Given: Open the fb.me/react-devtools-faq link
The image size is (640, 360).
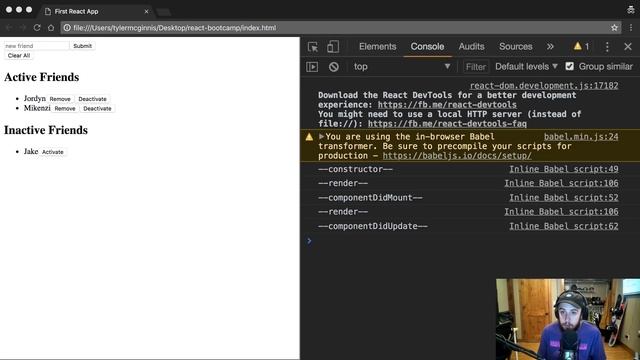Looking at the screenshot, I should point(447,124).
